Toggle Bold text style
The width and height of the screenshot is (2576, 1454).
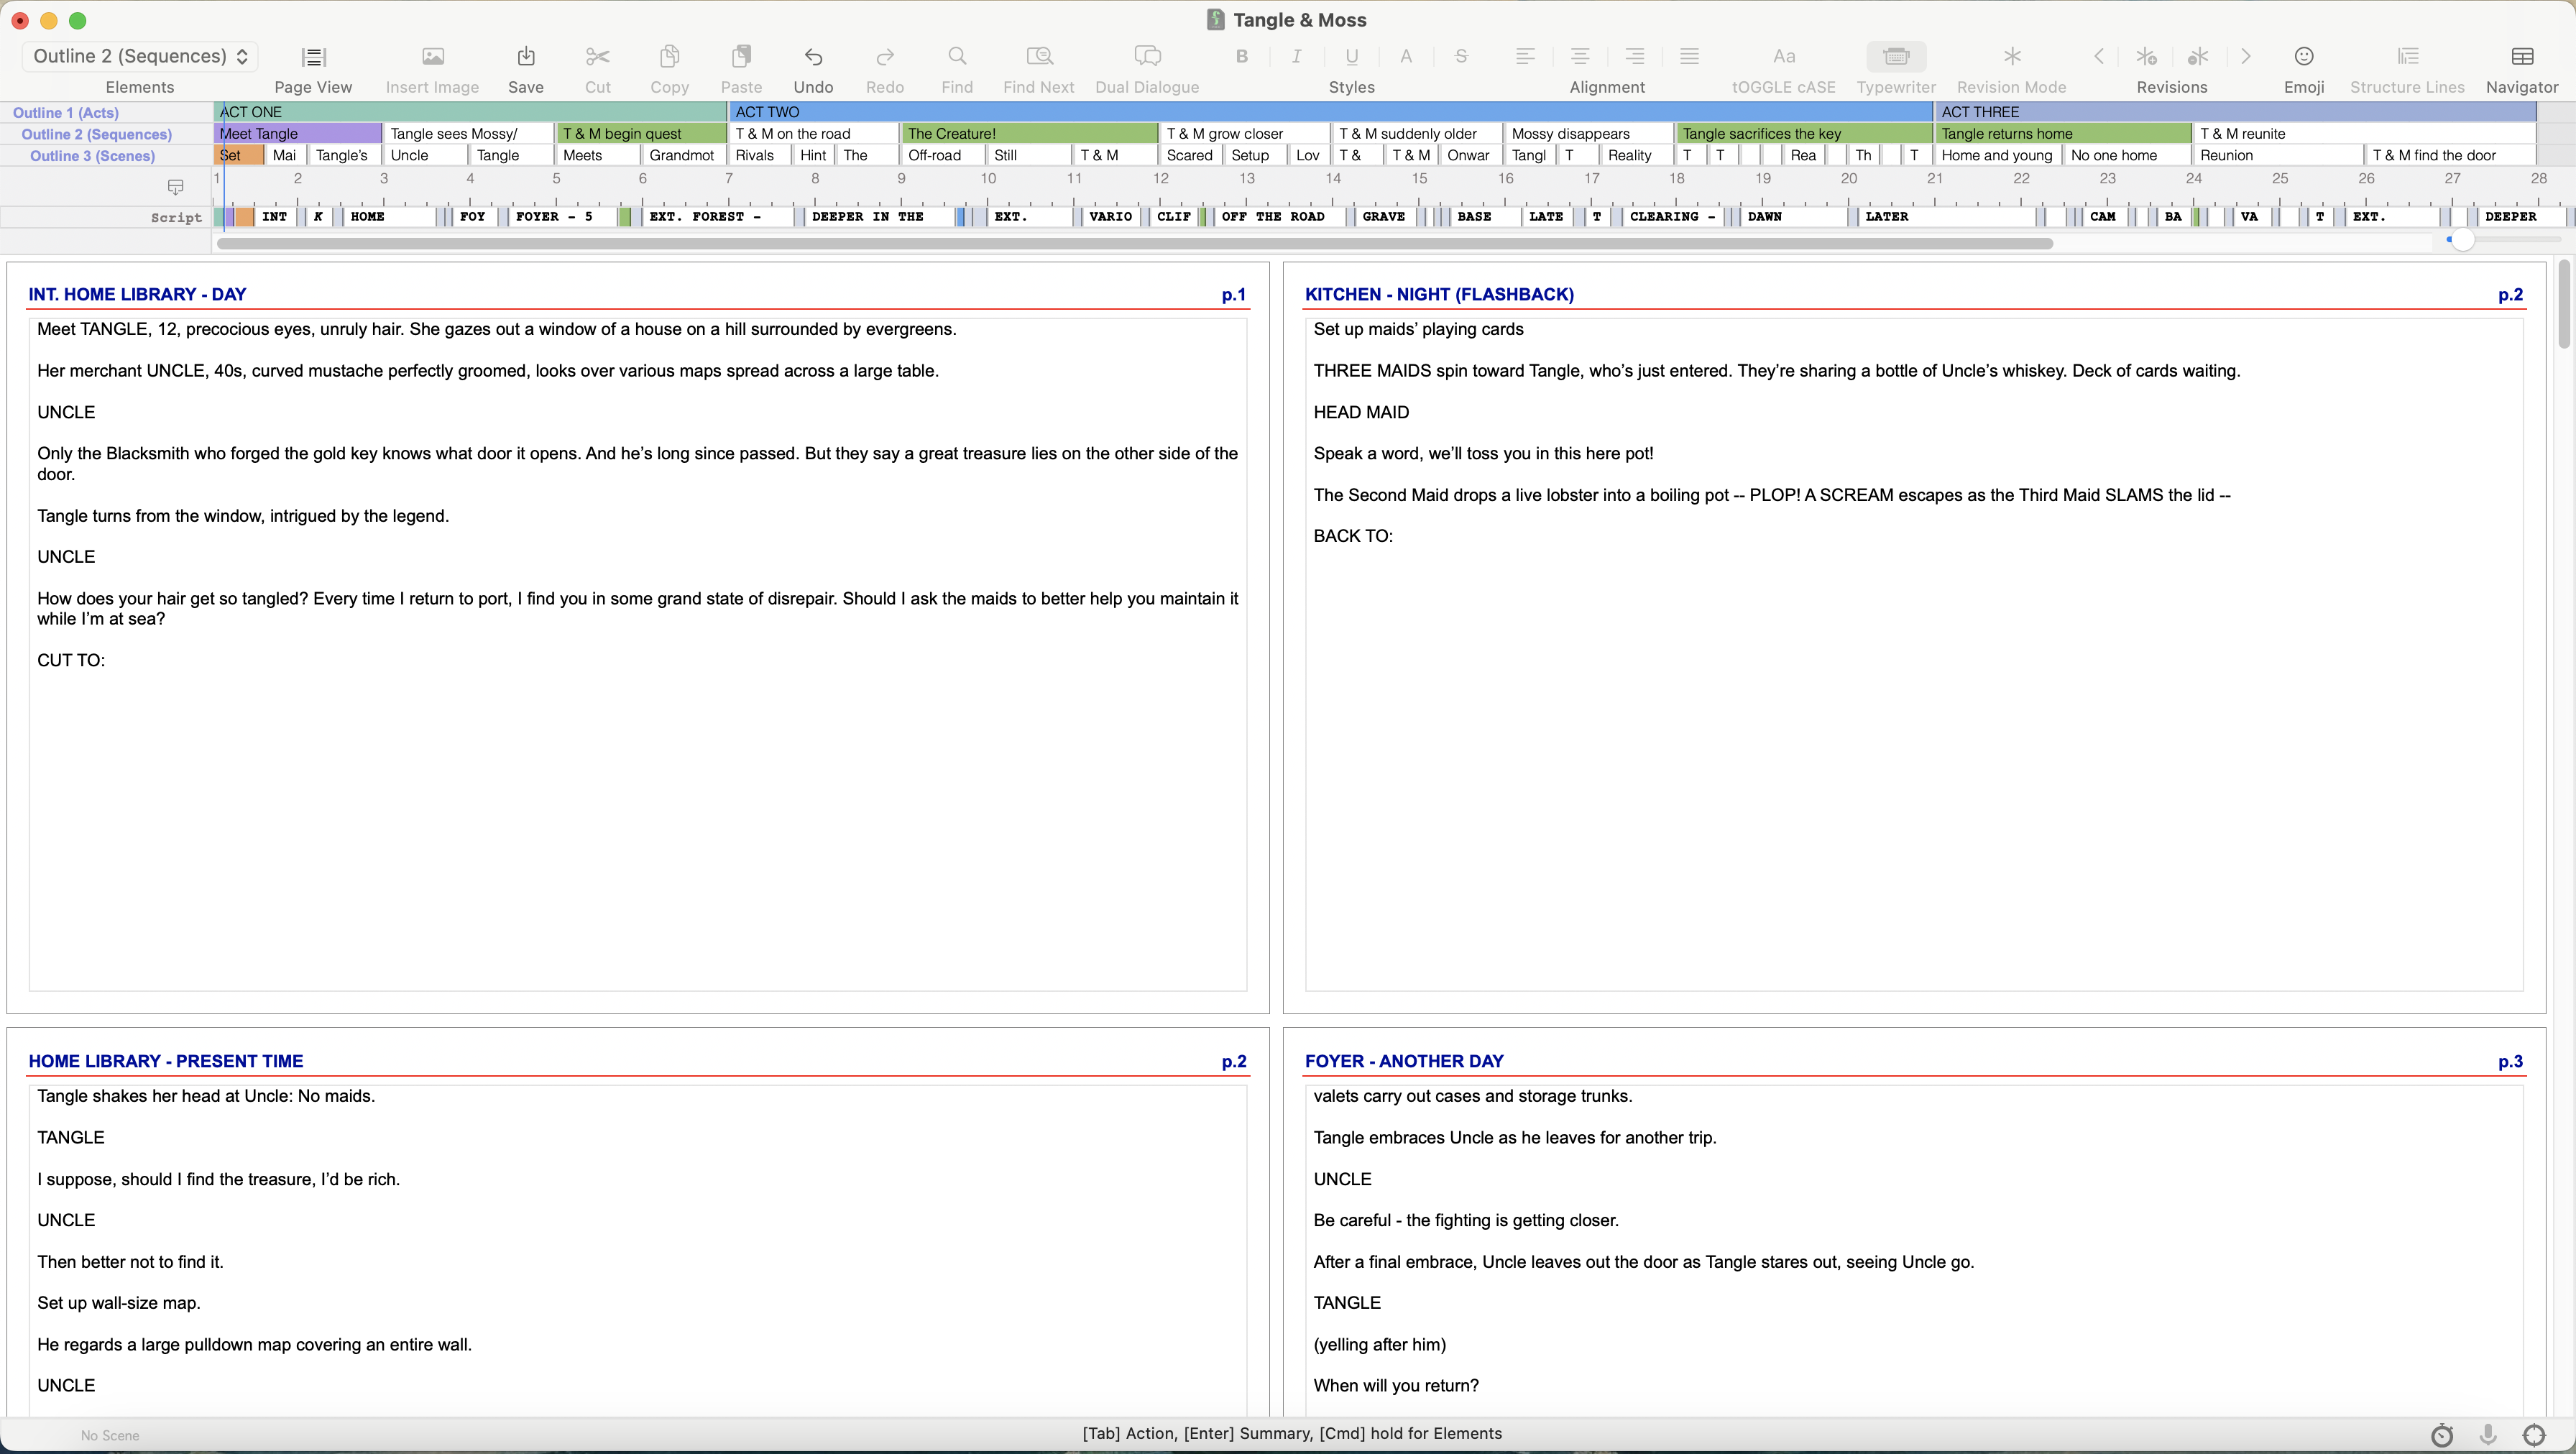[1241, 57]
